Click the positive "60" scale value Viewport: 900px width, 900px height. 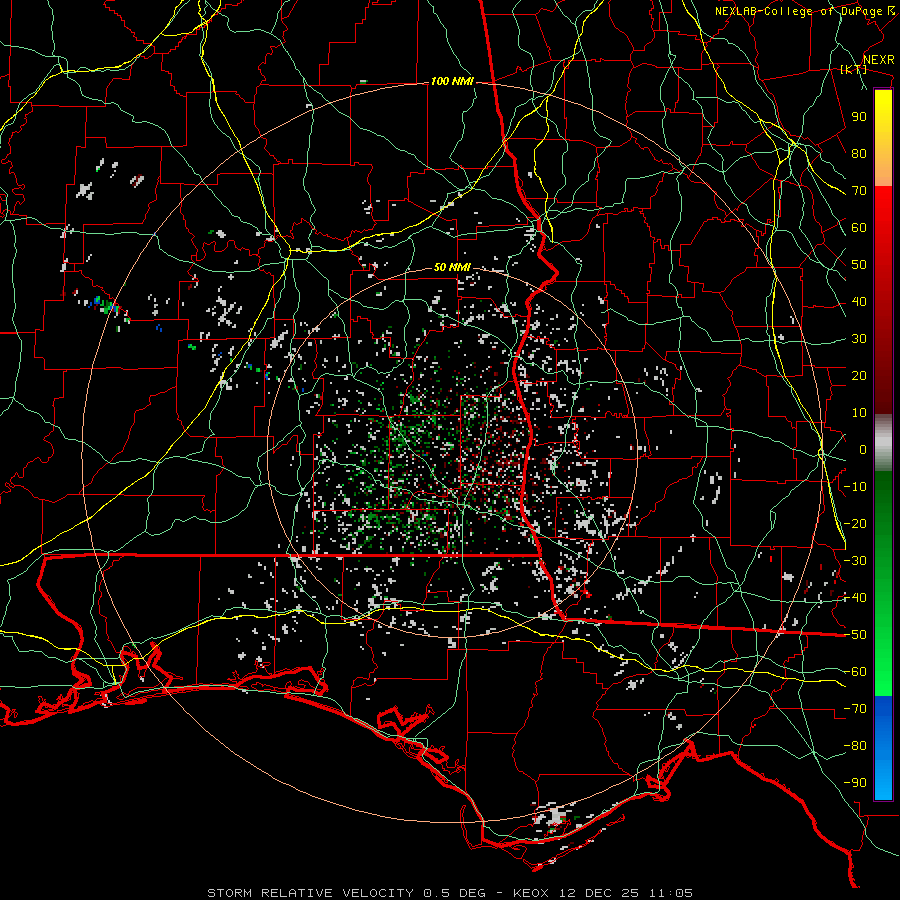tap(859, 227)
